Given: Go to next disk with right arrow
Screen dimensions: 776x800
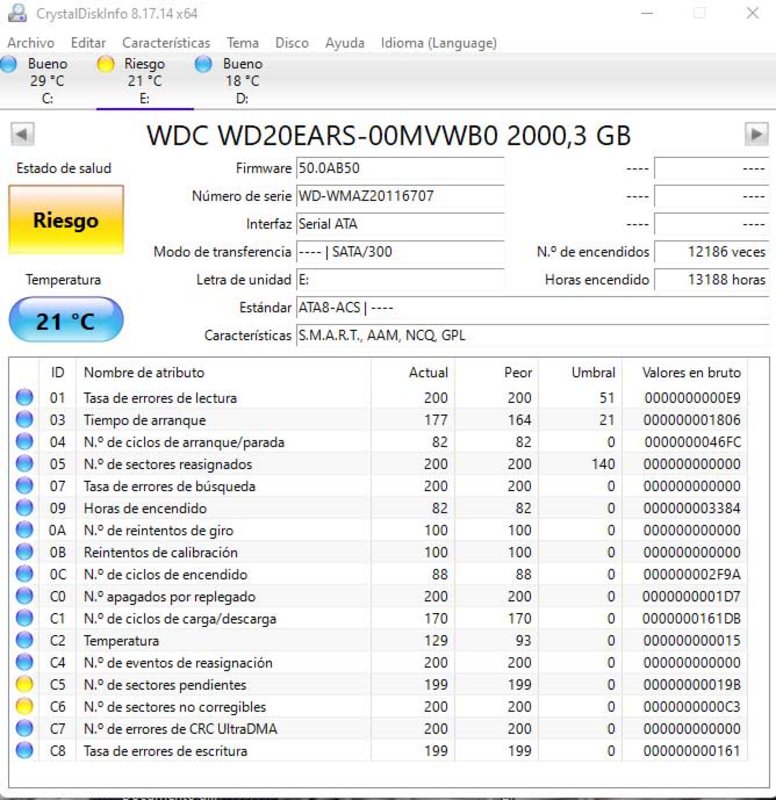Looking at the screenshot, I should click(756, 134).
